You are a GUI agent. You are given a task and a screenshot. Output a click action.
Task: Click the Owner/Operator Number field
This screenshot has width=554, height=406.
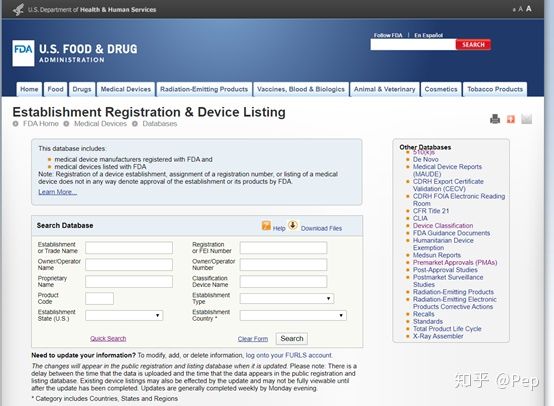[283, 265]
